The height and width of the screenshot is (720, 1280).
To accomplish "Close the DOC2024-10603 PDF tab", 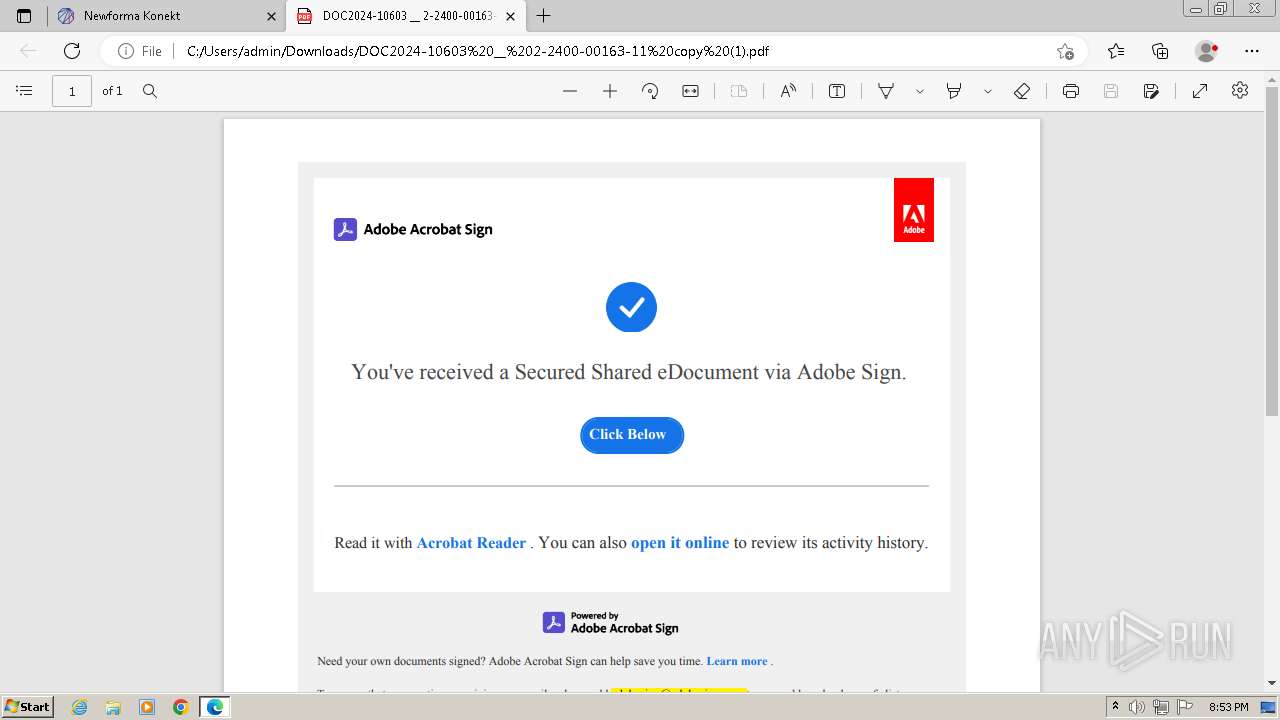I will tap(511, 16).
